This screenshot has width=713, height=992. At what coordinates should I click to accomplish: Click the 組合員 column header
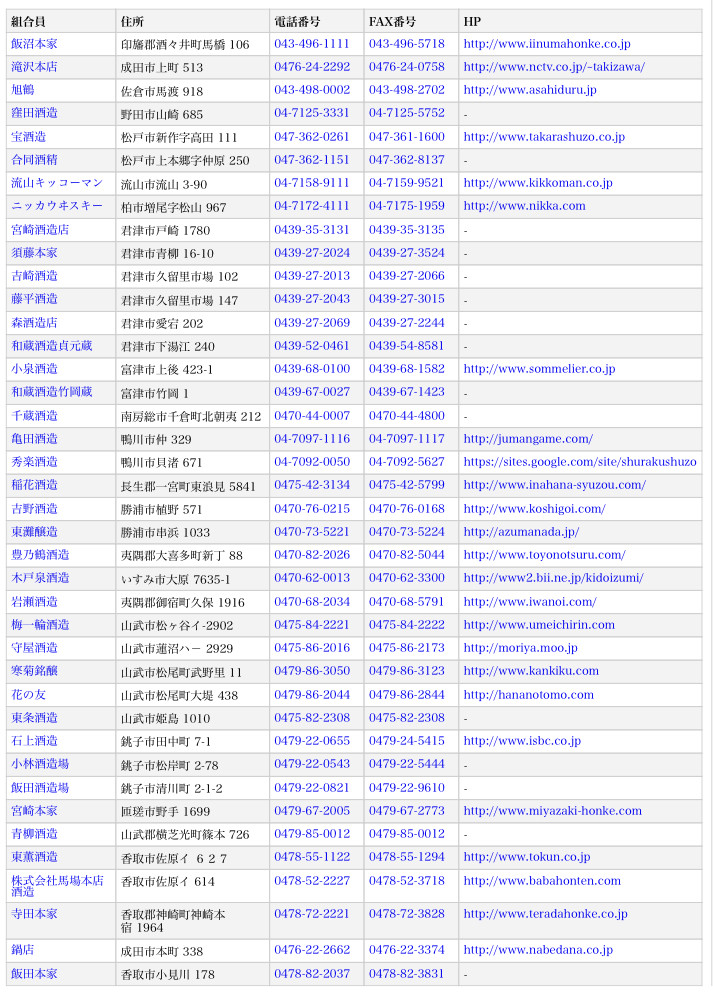click(x=28, y=22)
